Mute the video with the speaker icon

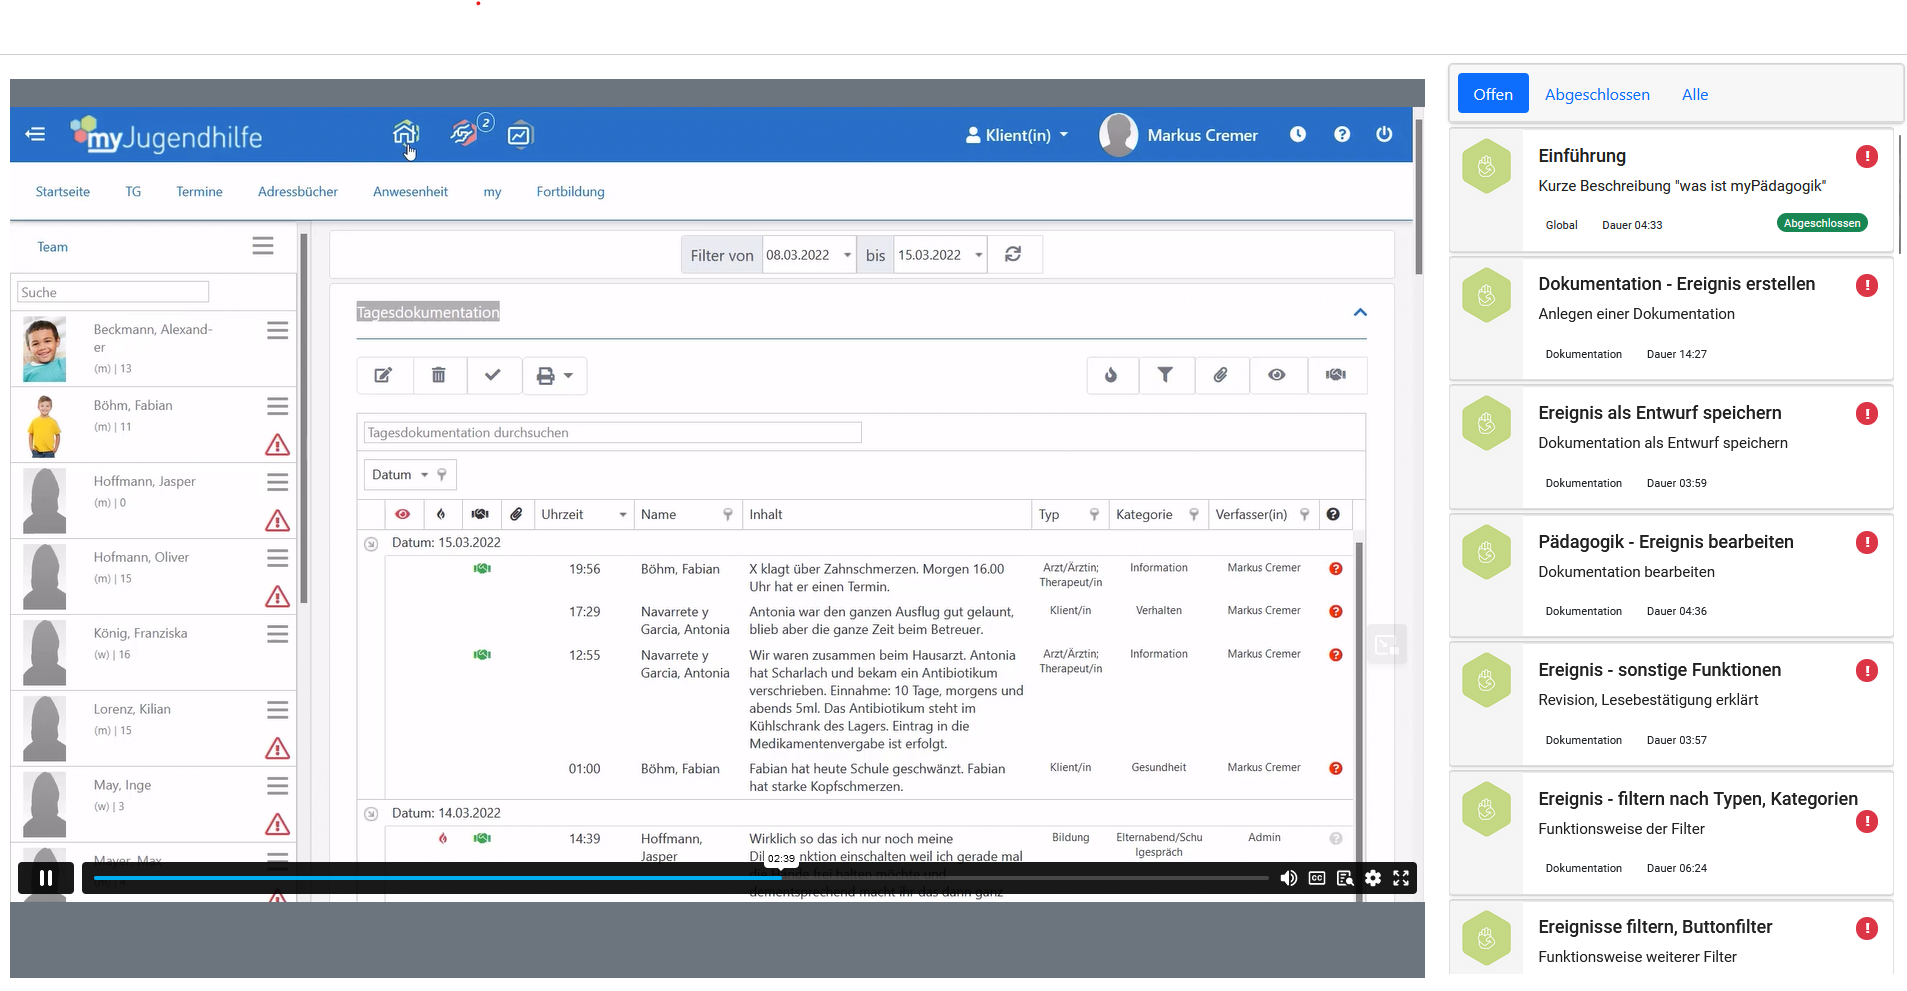(1289, 878)
